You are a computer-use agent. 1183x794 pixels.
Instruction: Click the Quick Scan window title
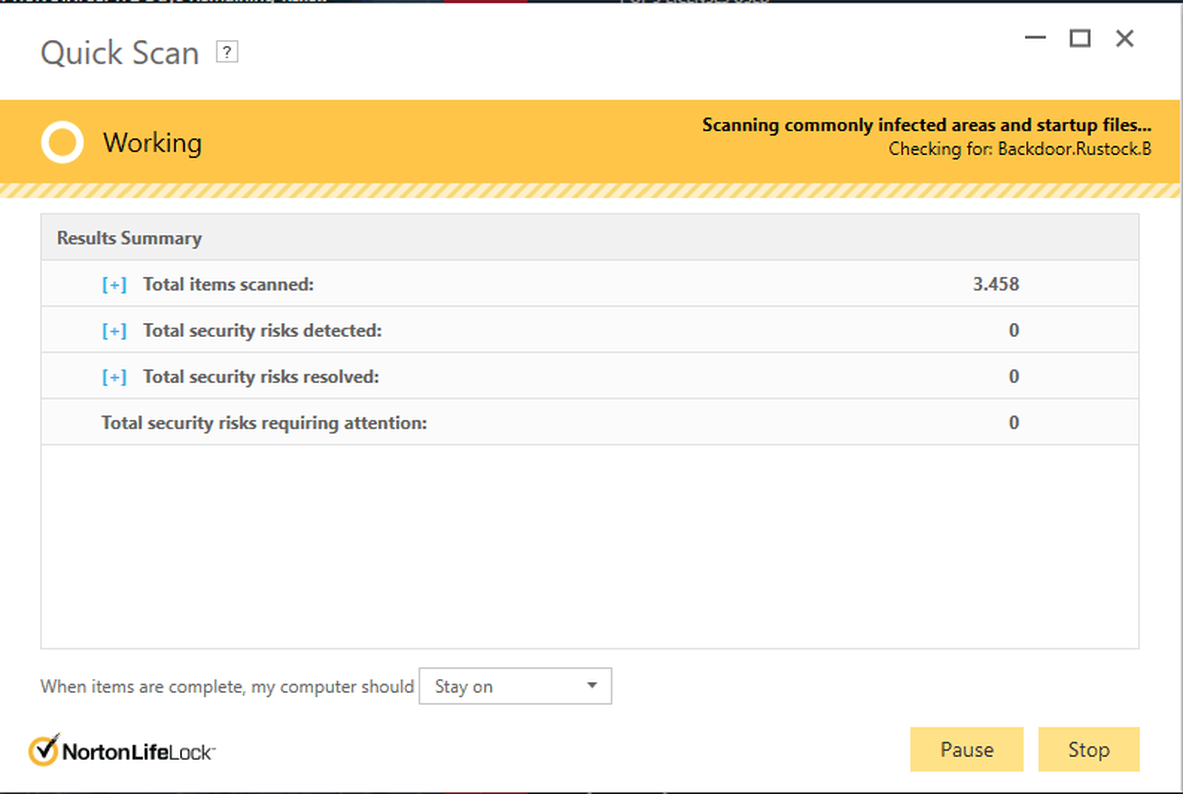(x=120, y=53)
